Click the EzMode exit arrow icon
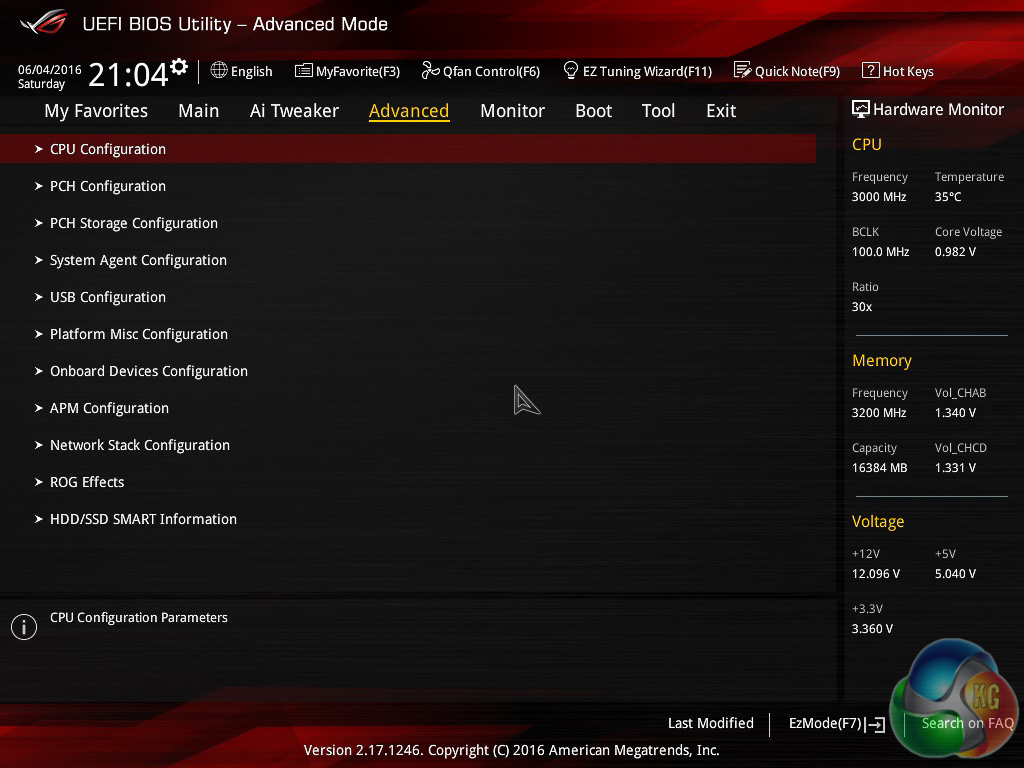1024x768 pixels. pos(875,724)
